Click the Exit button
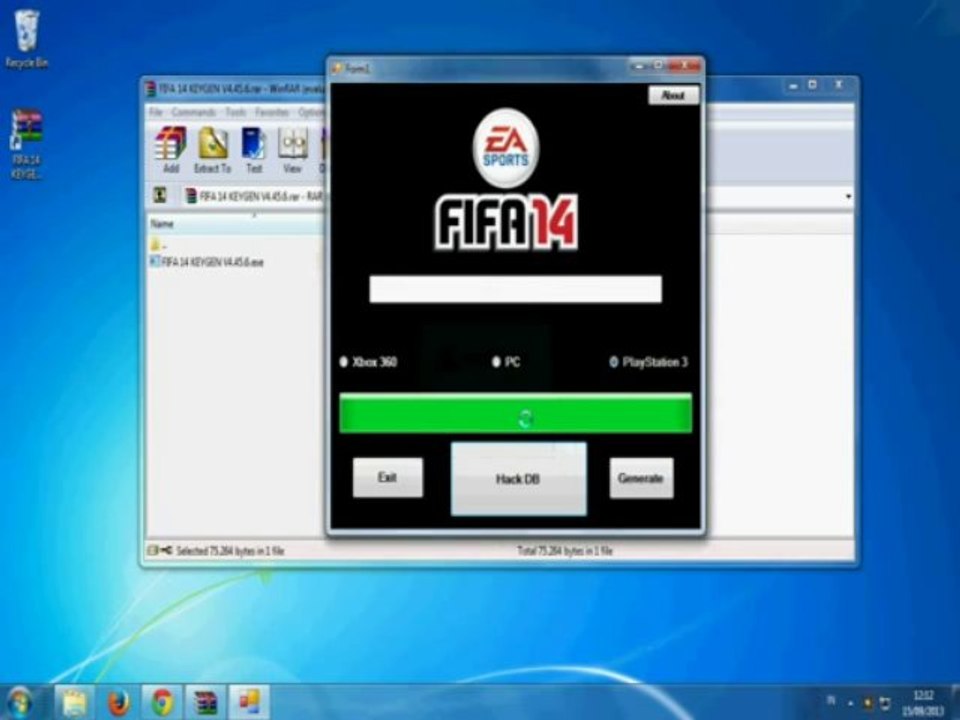The width and height of the screenshot is (960, 720). pos(388,478)
